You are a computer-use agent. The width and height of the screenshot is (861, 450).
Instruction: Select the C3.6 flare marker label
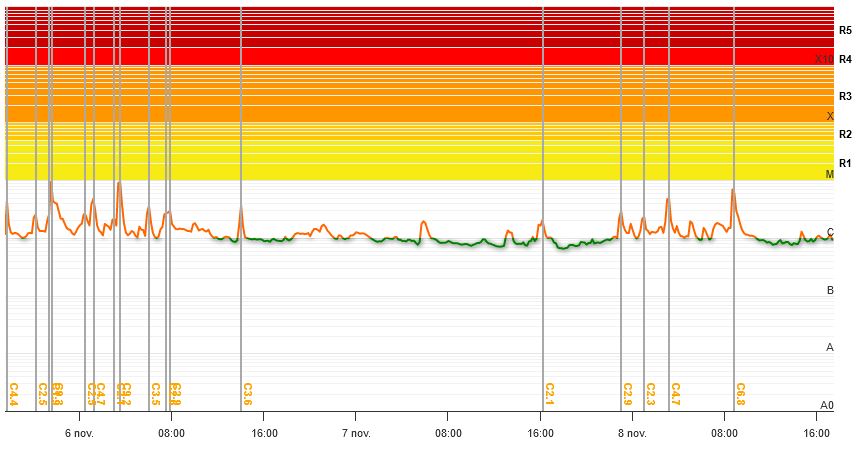(247, 394)
